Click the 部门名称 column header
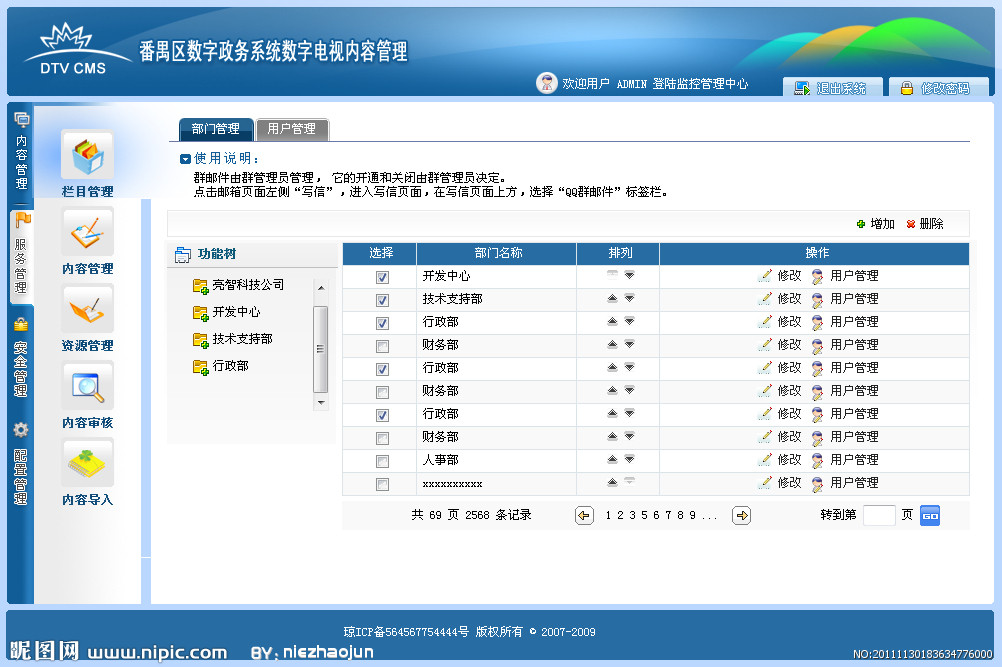 [x=497, y=254]
